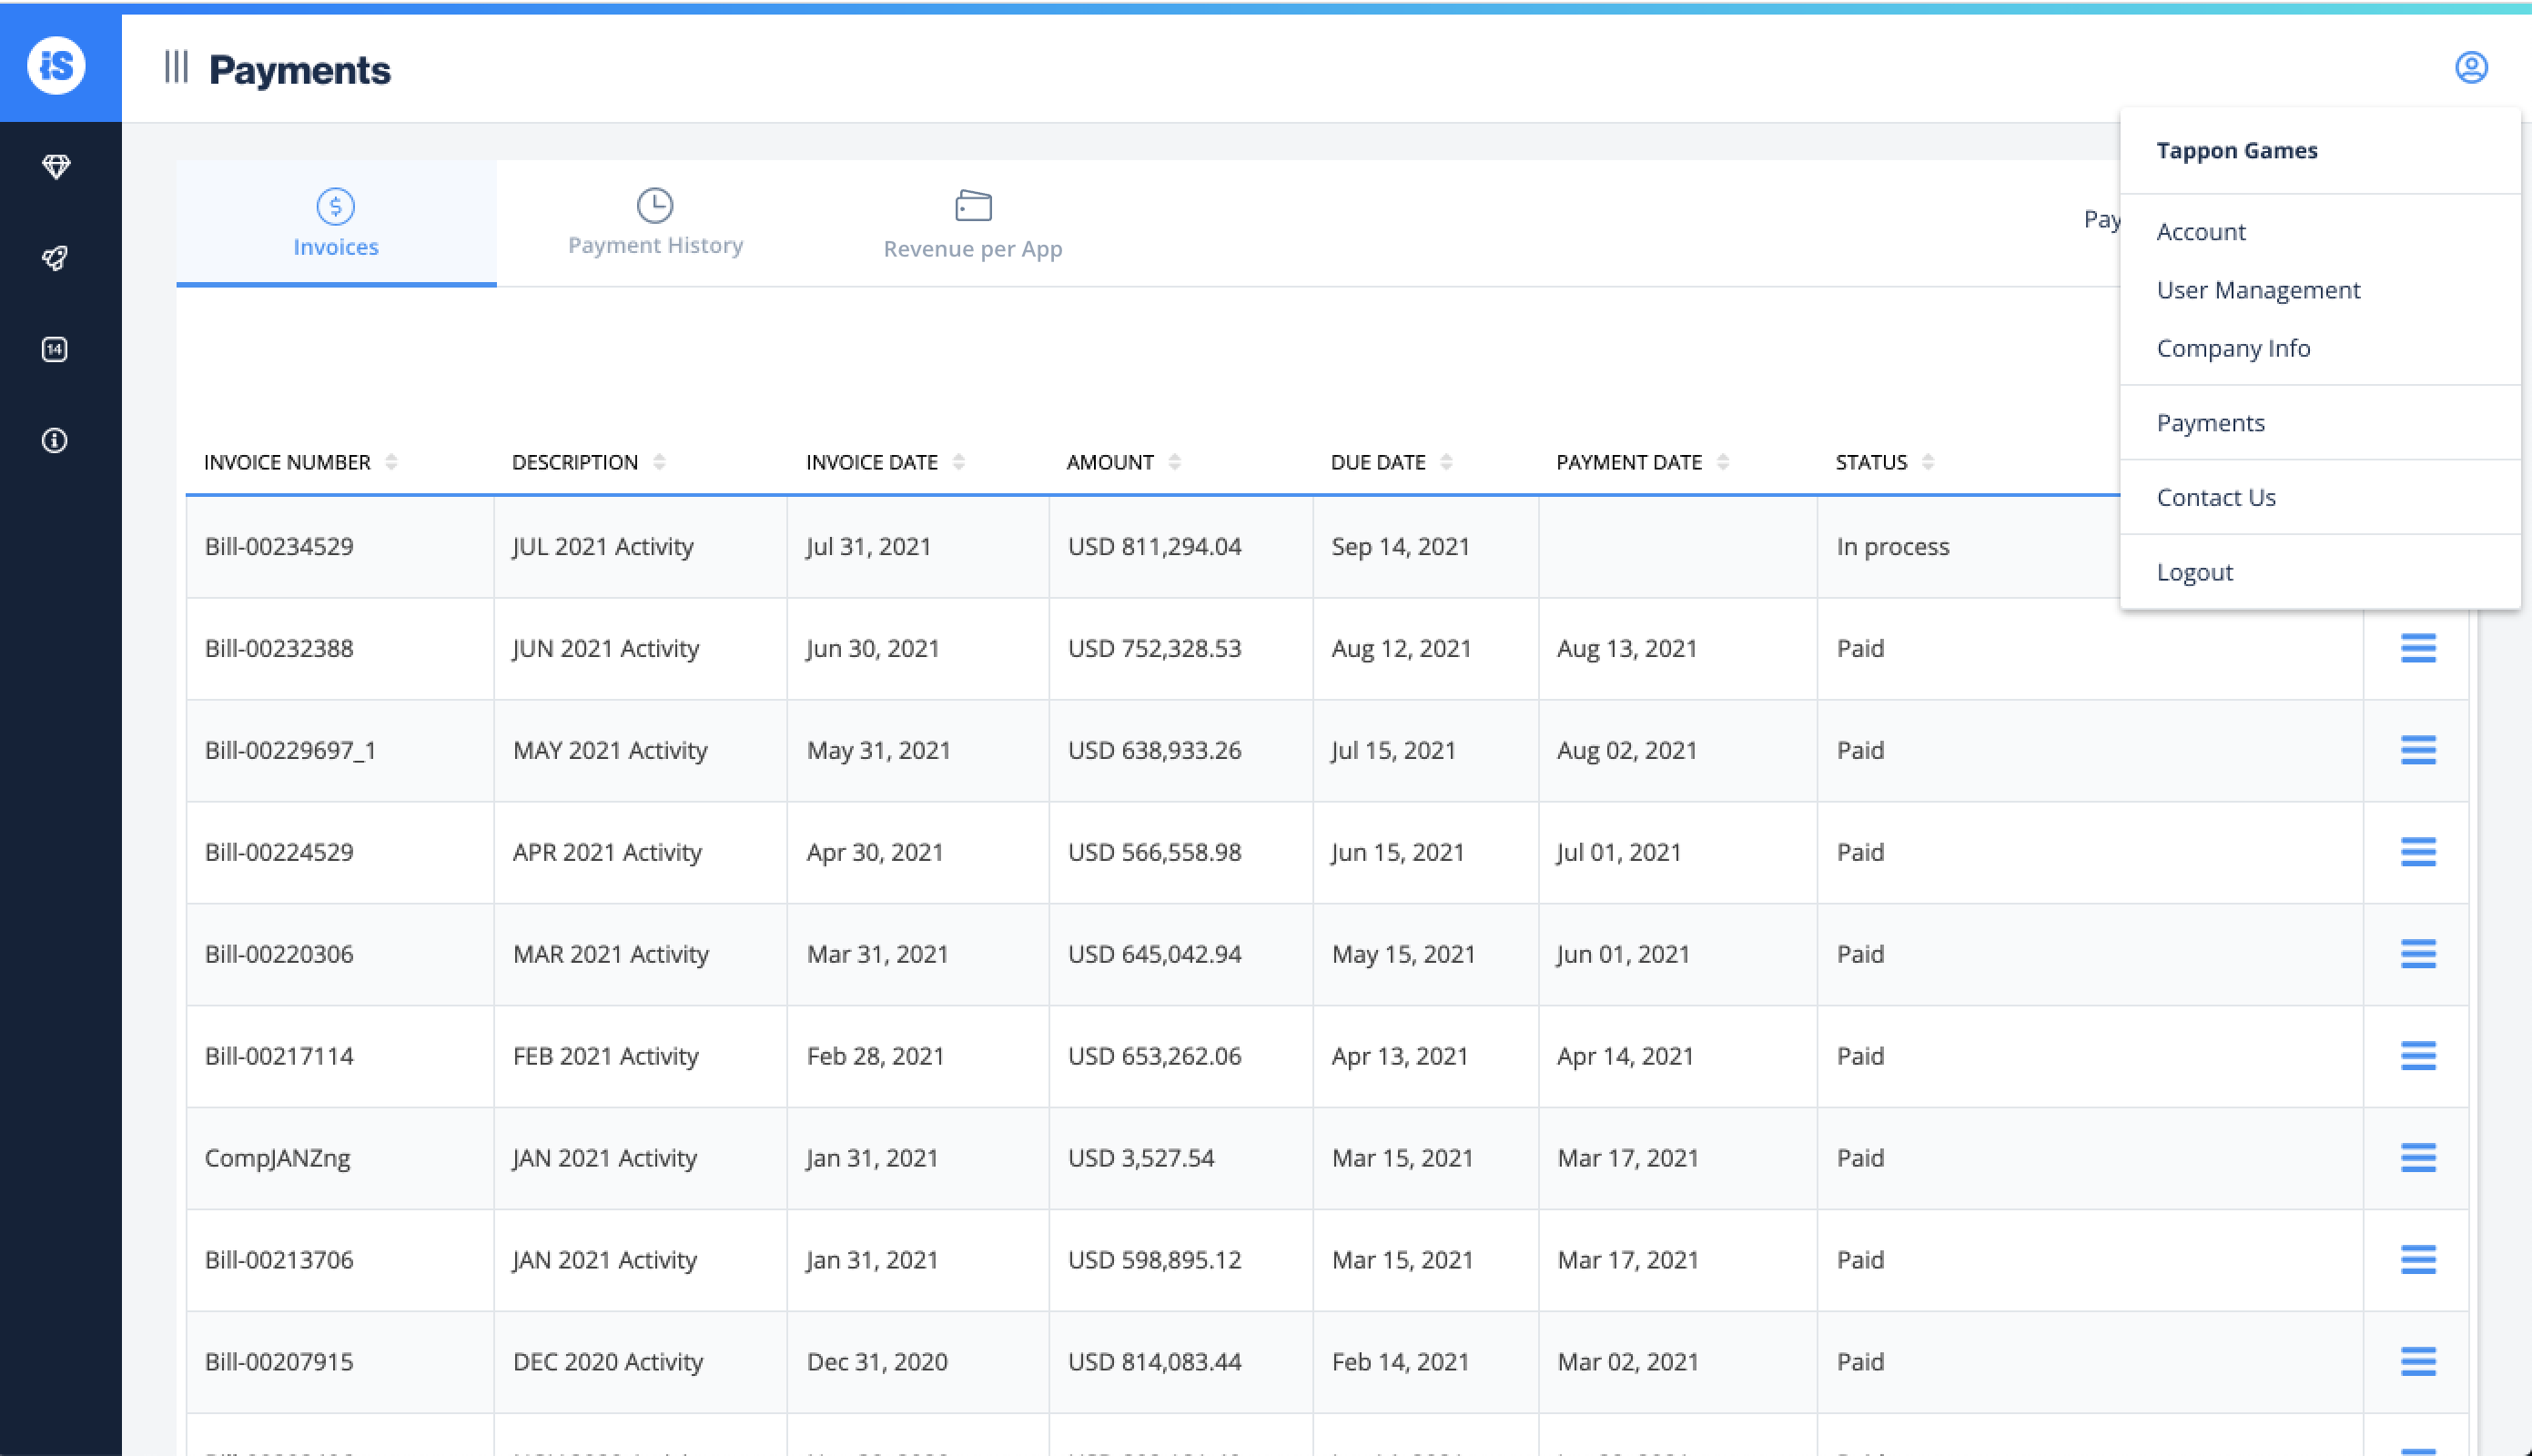Click payment date Jun 01, 2021

pyautogui.click(x=1622, y=954)
